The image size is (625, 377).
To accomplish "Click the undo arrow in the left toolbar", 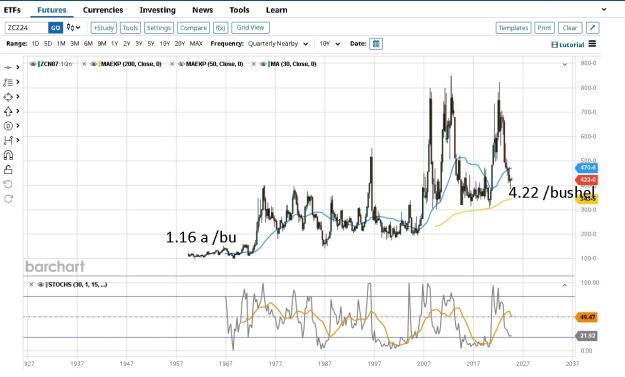I will pyautogui.click(x=8, y=184).
